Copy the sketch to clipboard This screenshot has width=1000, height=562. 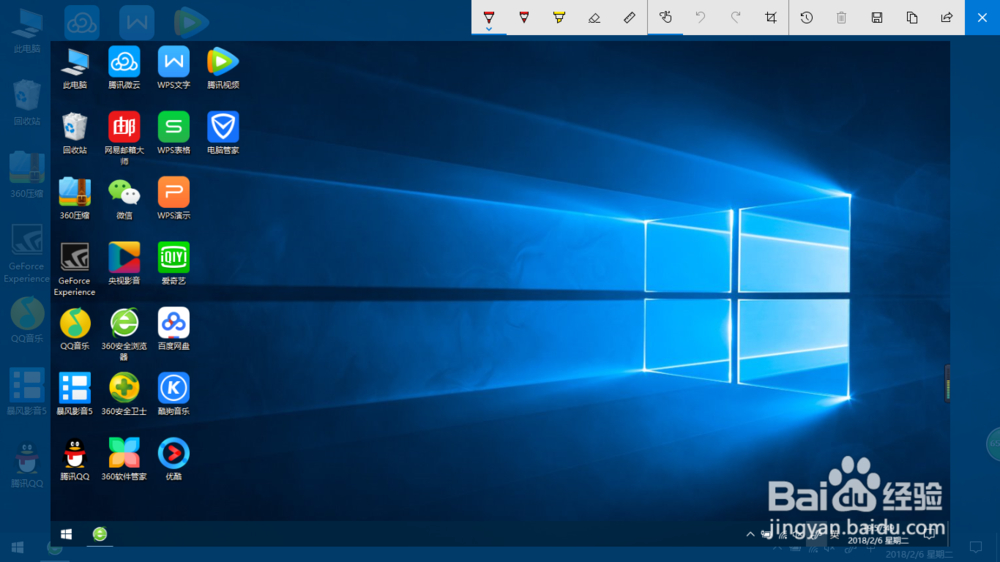click(912, 17)
